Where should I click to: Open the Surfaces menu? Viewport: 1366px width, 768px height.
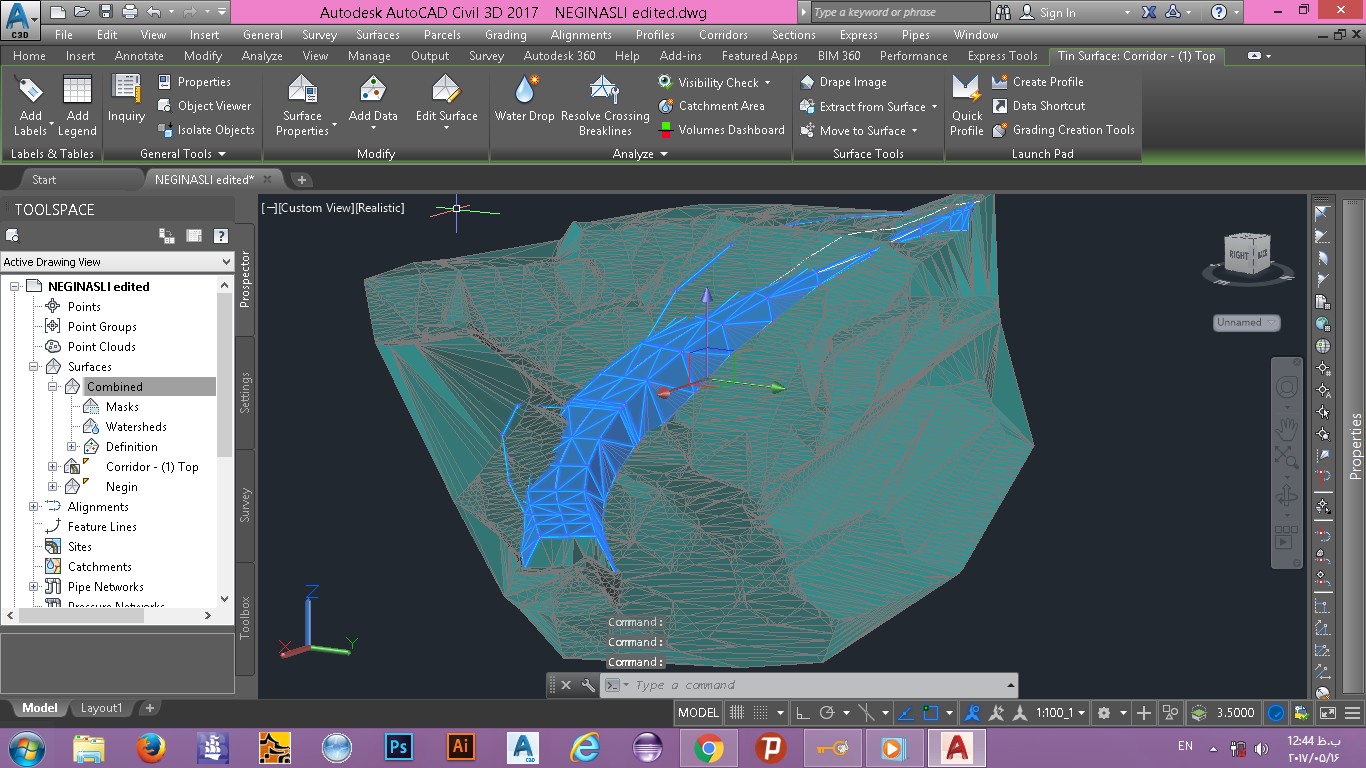click(x=378, y=35)
